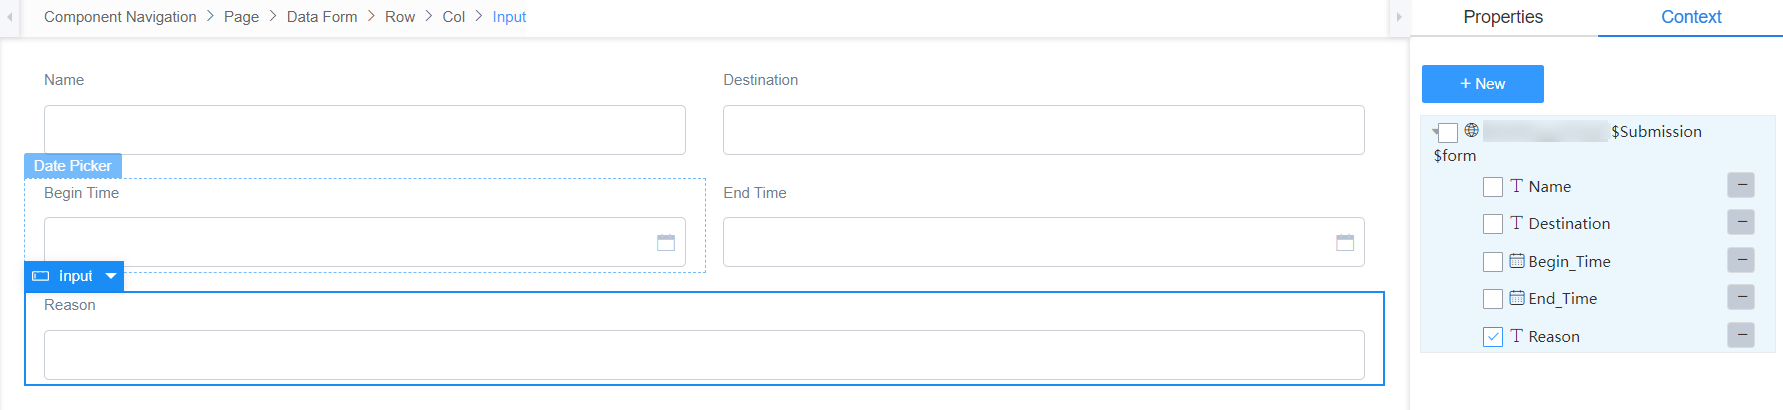Remove the Reason field with its minus button
Viewport: 1783px width, 410px height.
[x=1741, y=335]
